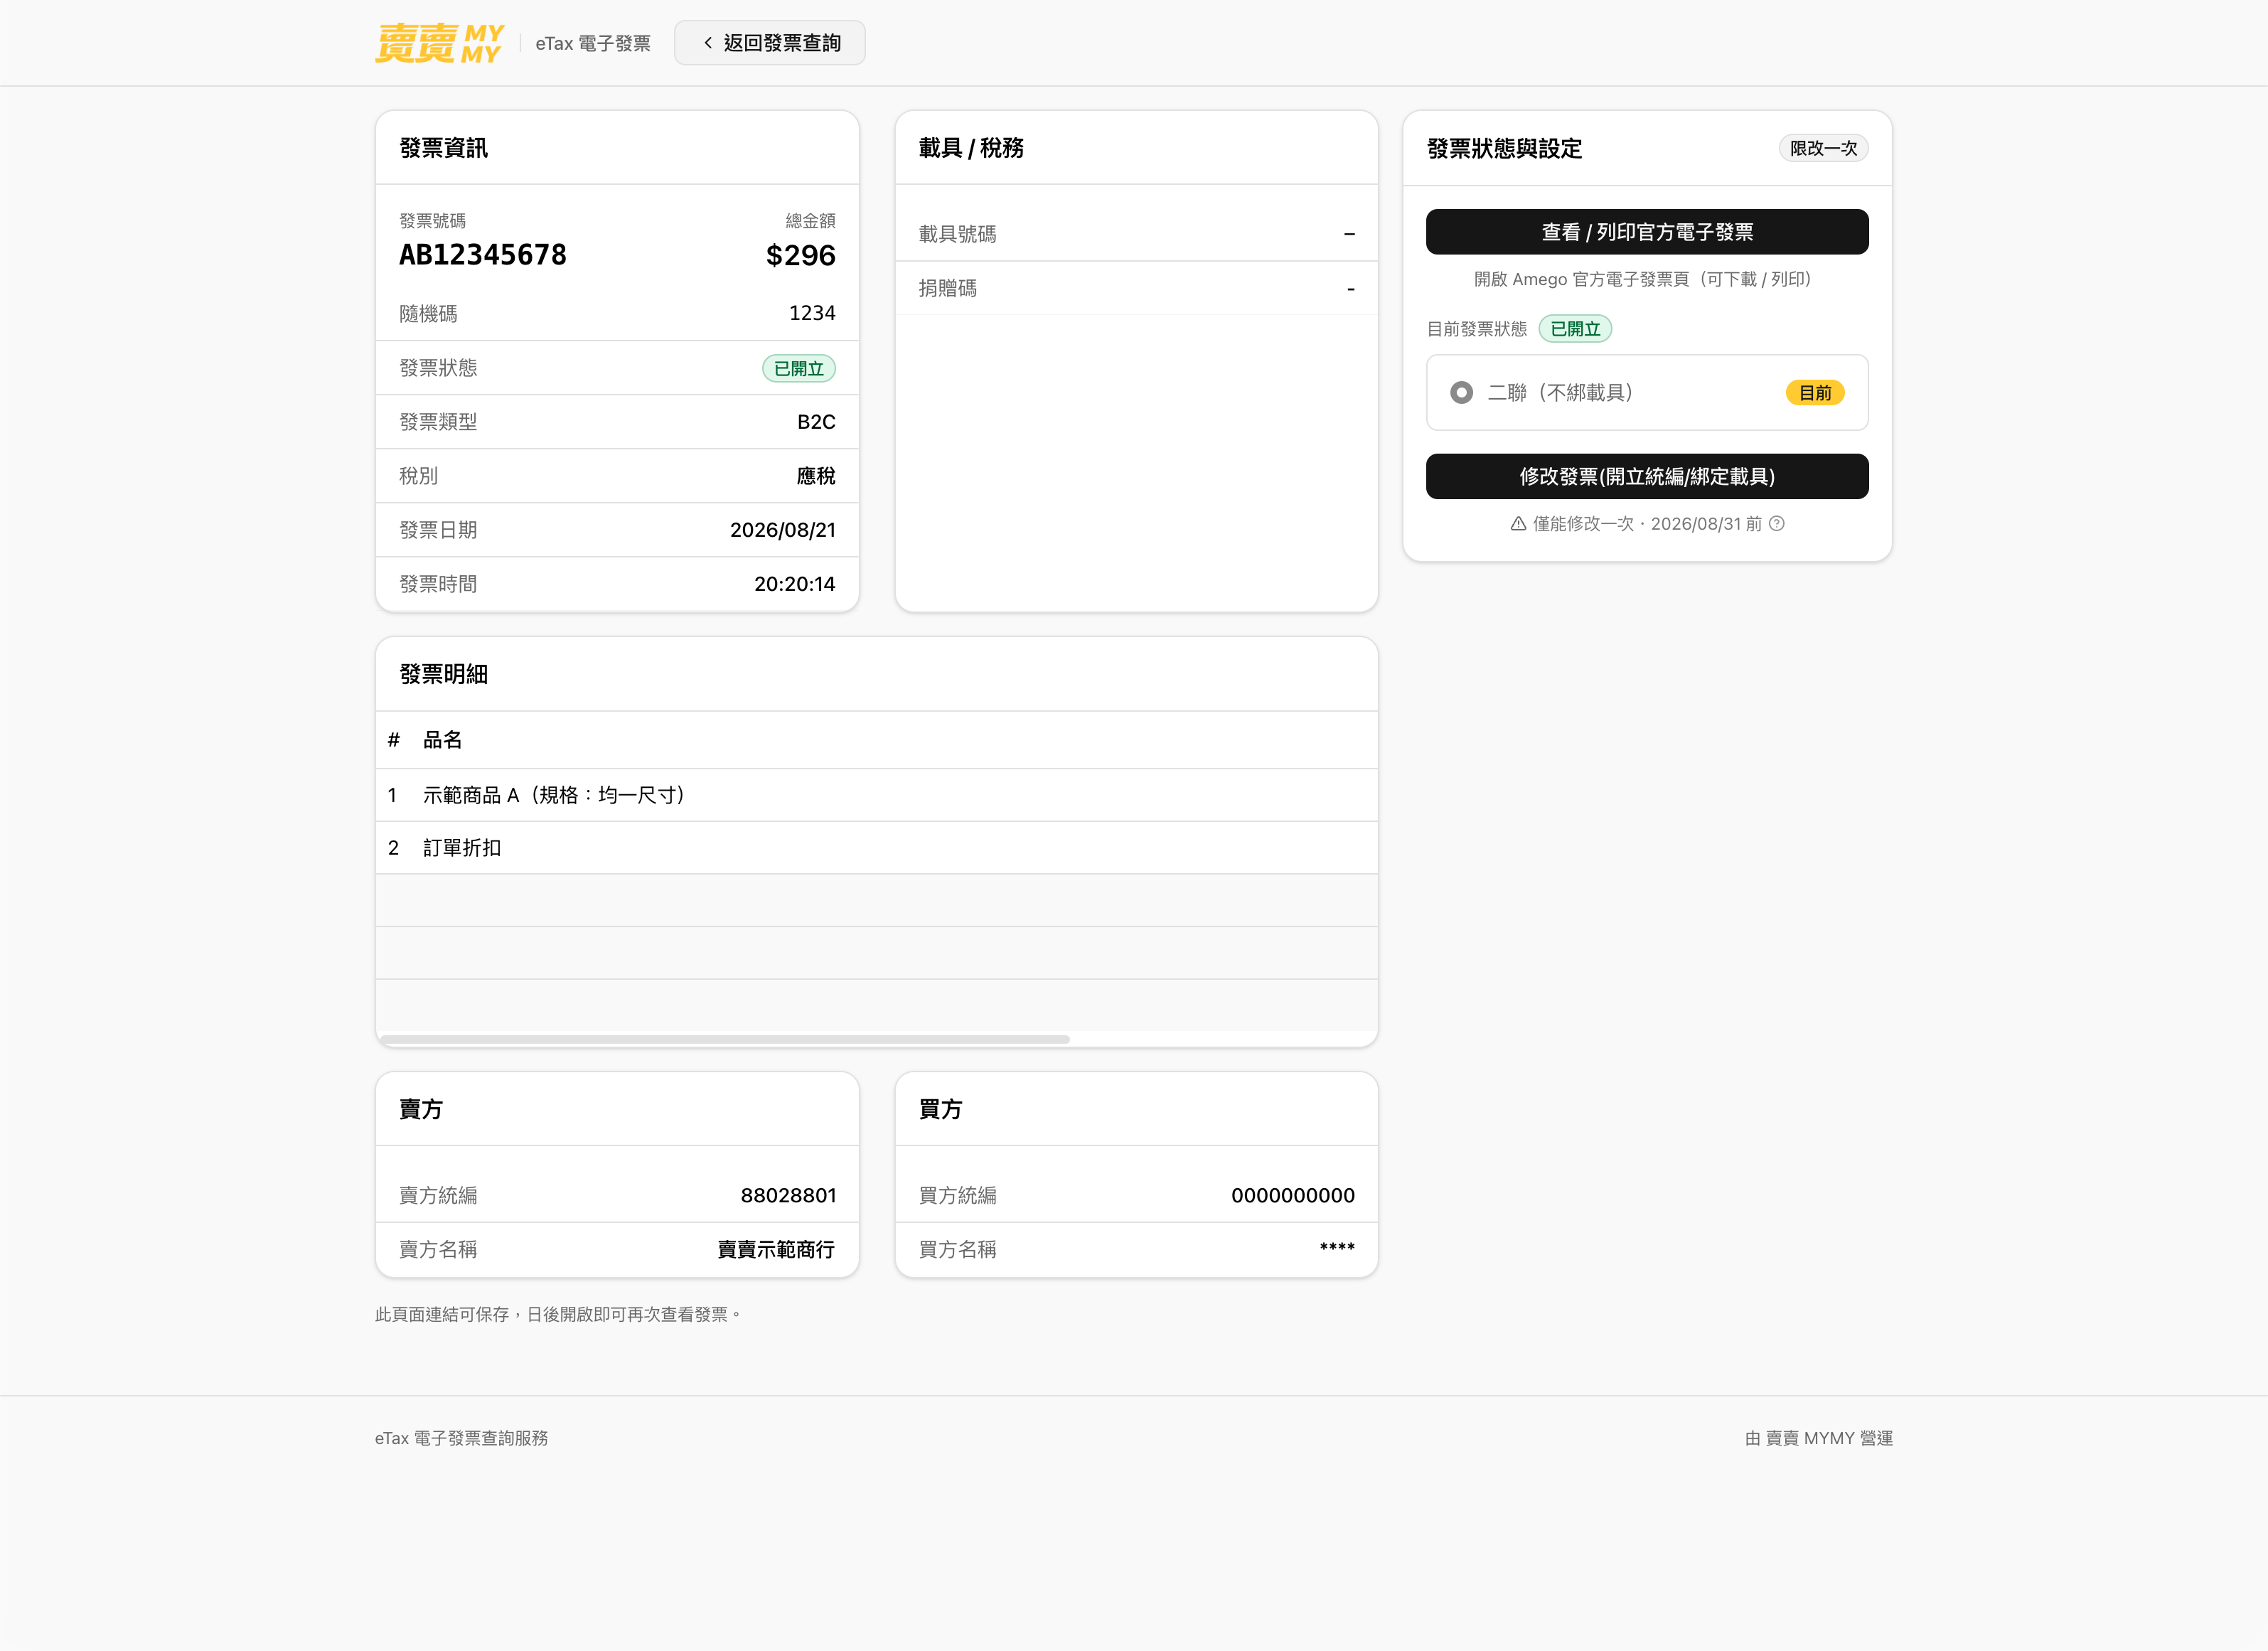Screen dimensions: 2268x1651
Task: Click item row 訂單折扣
Action: point(877,848)
